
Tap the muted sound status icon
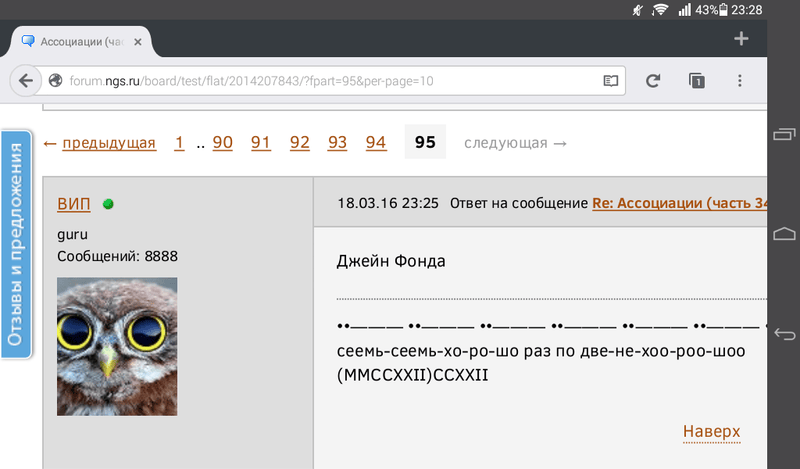[637, 10]
